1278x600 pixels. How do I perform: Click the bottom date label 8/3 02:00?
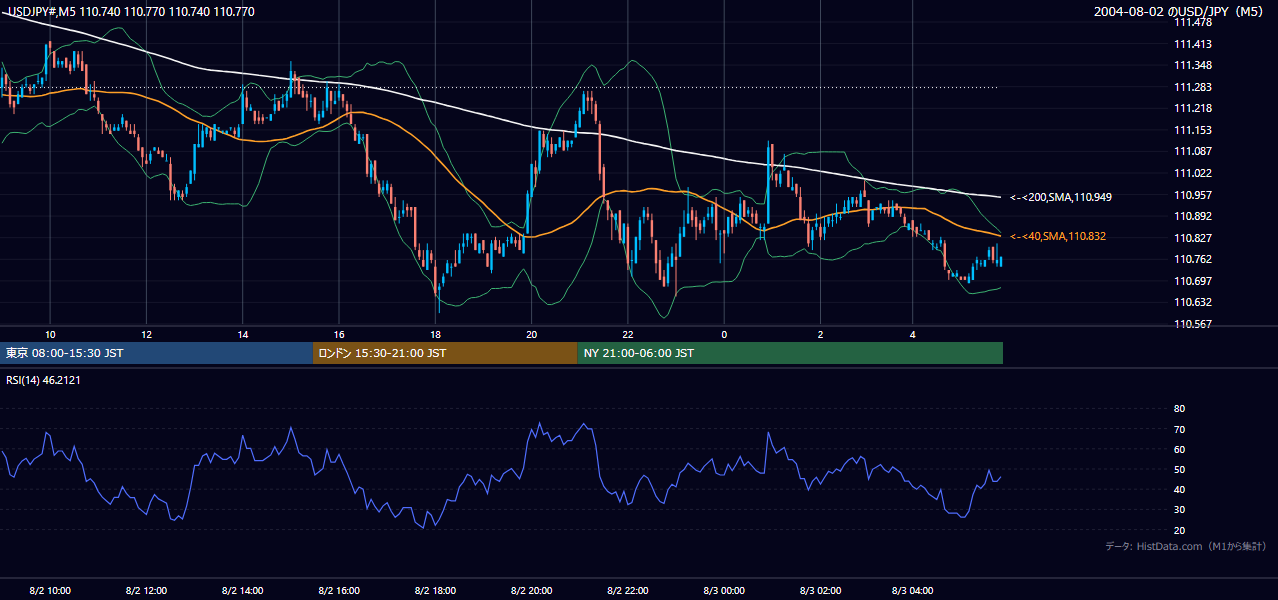[820, 591]
